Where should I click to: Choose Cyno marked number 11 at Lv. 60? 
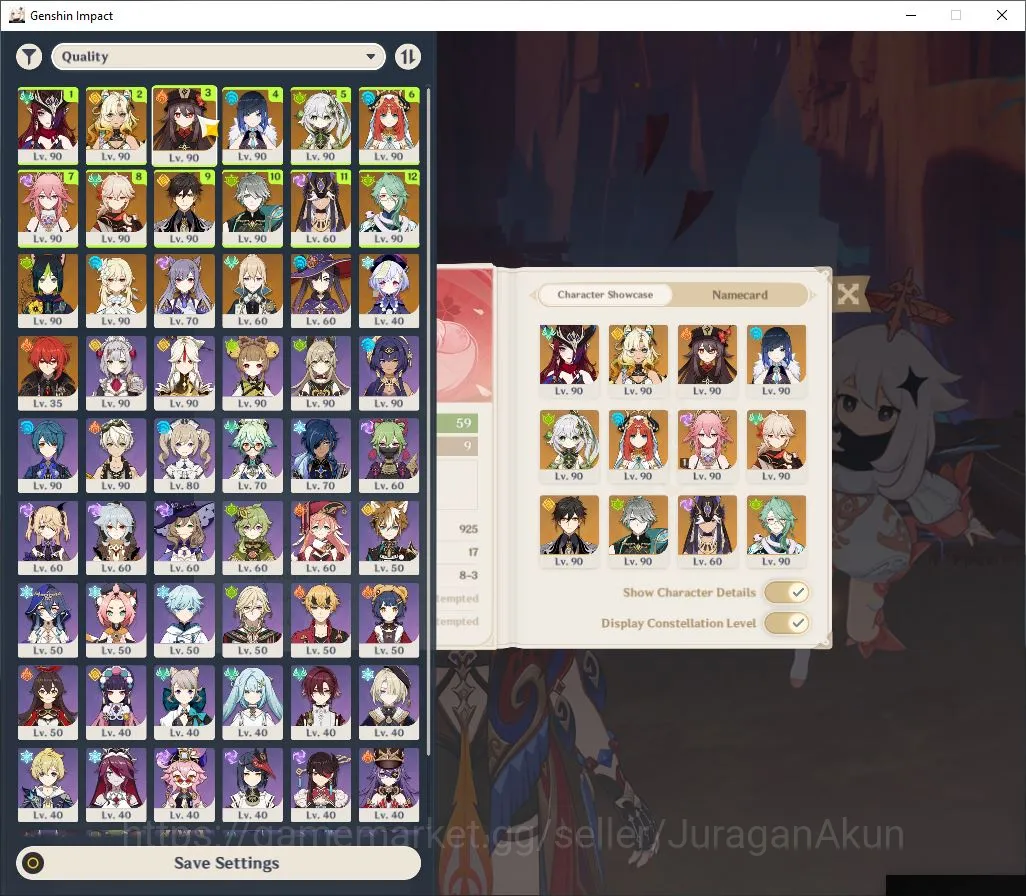321,208
